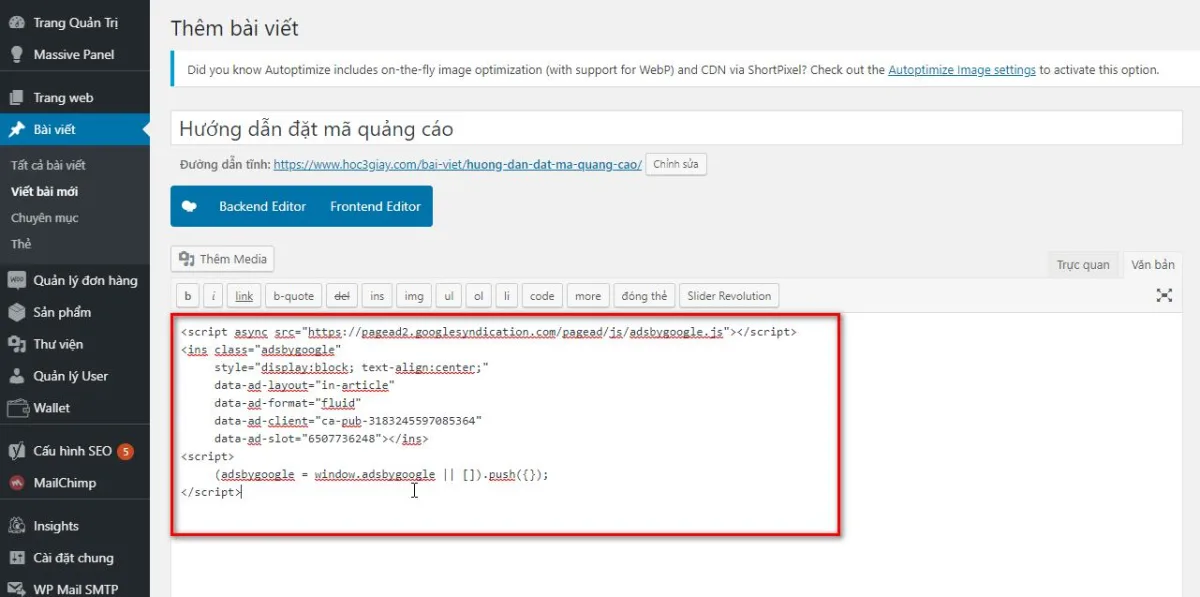Screen dimensions: 1200x597
Task: Click the li quicktag button
Action: tap(507, 296)
